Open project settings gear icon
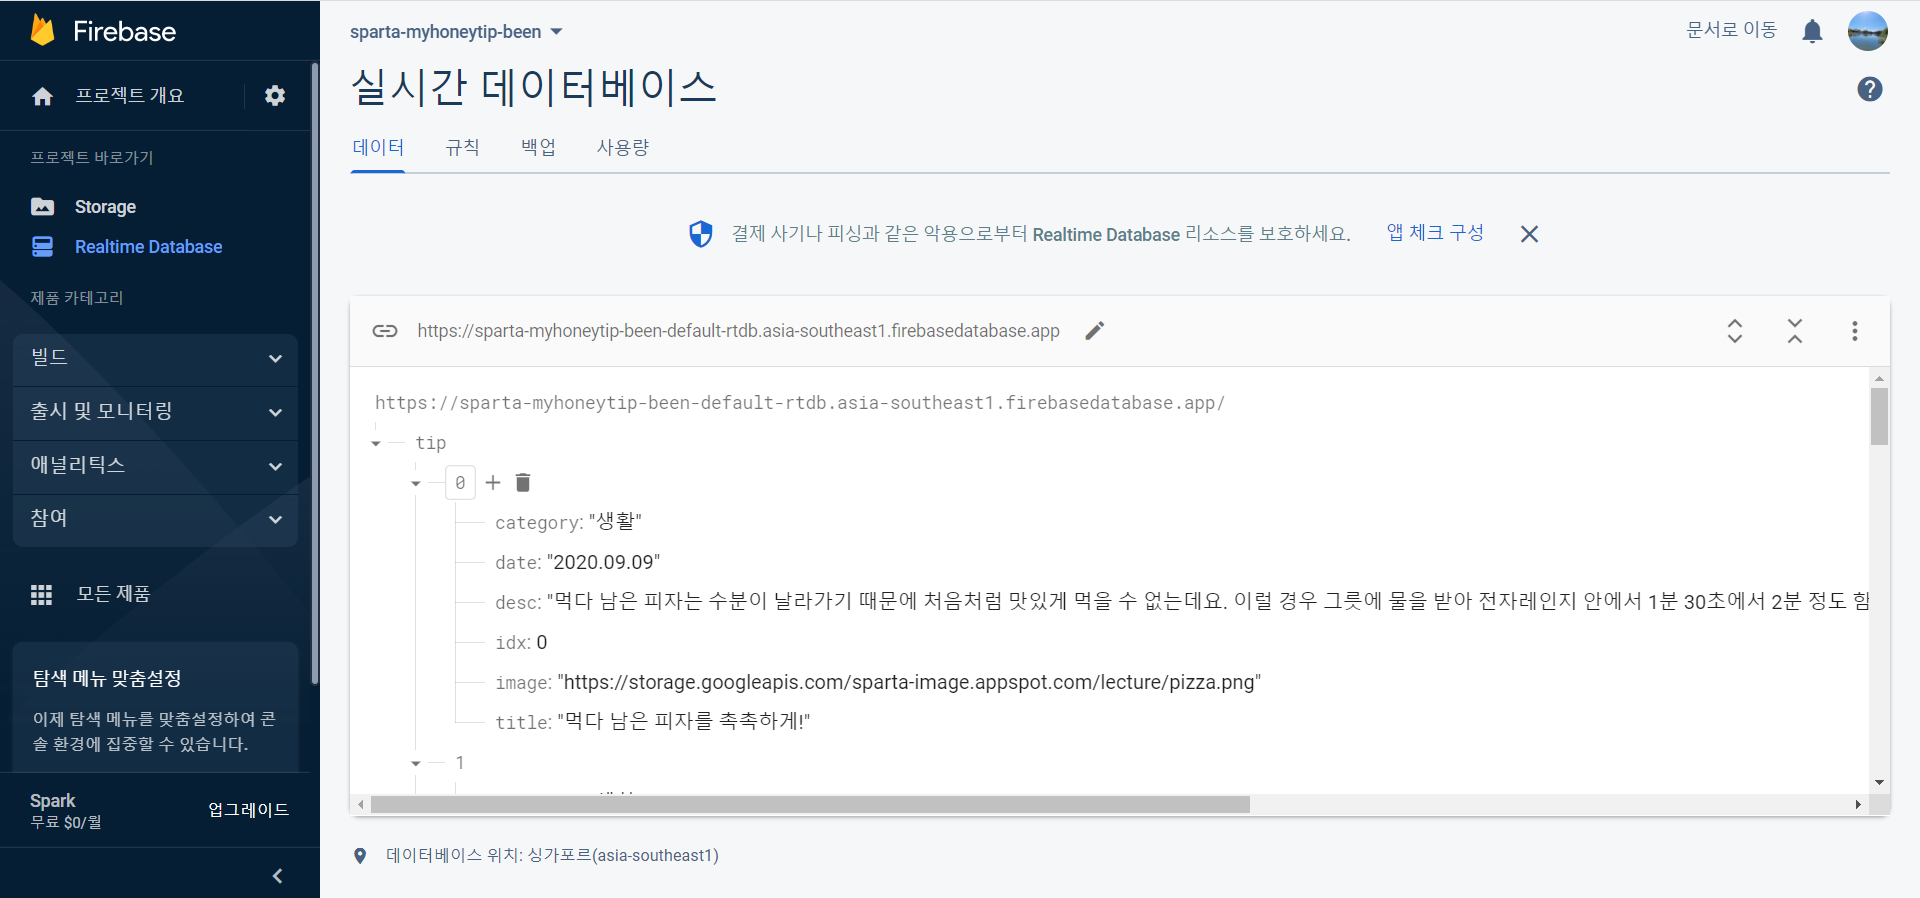This screenshot has height=898, width=1920. pyautogui.click(x=275, y=95)
